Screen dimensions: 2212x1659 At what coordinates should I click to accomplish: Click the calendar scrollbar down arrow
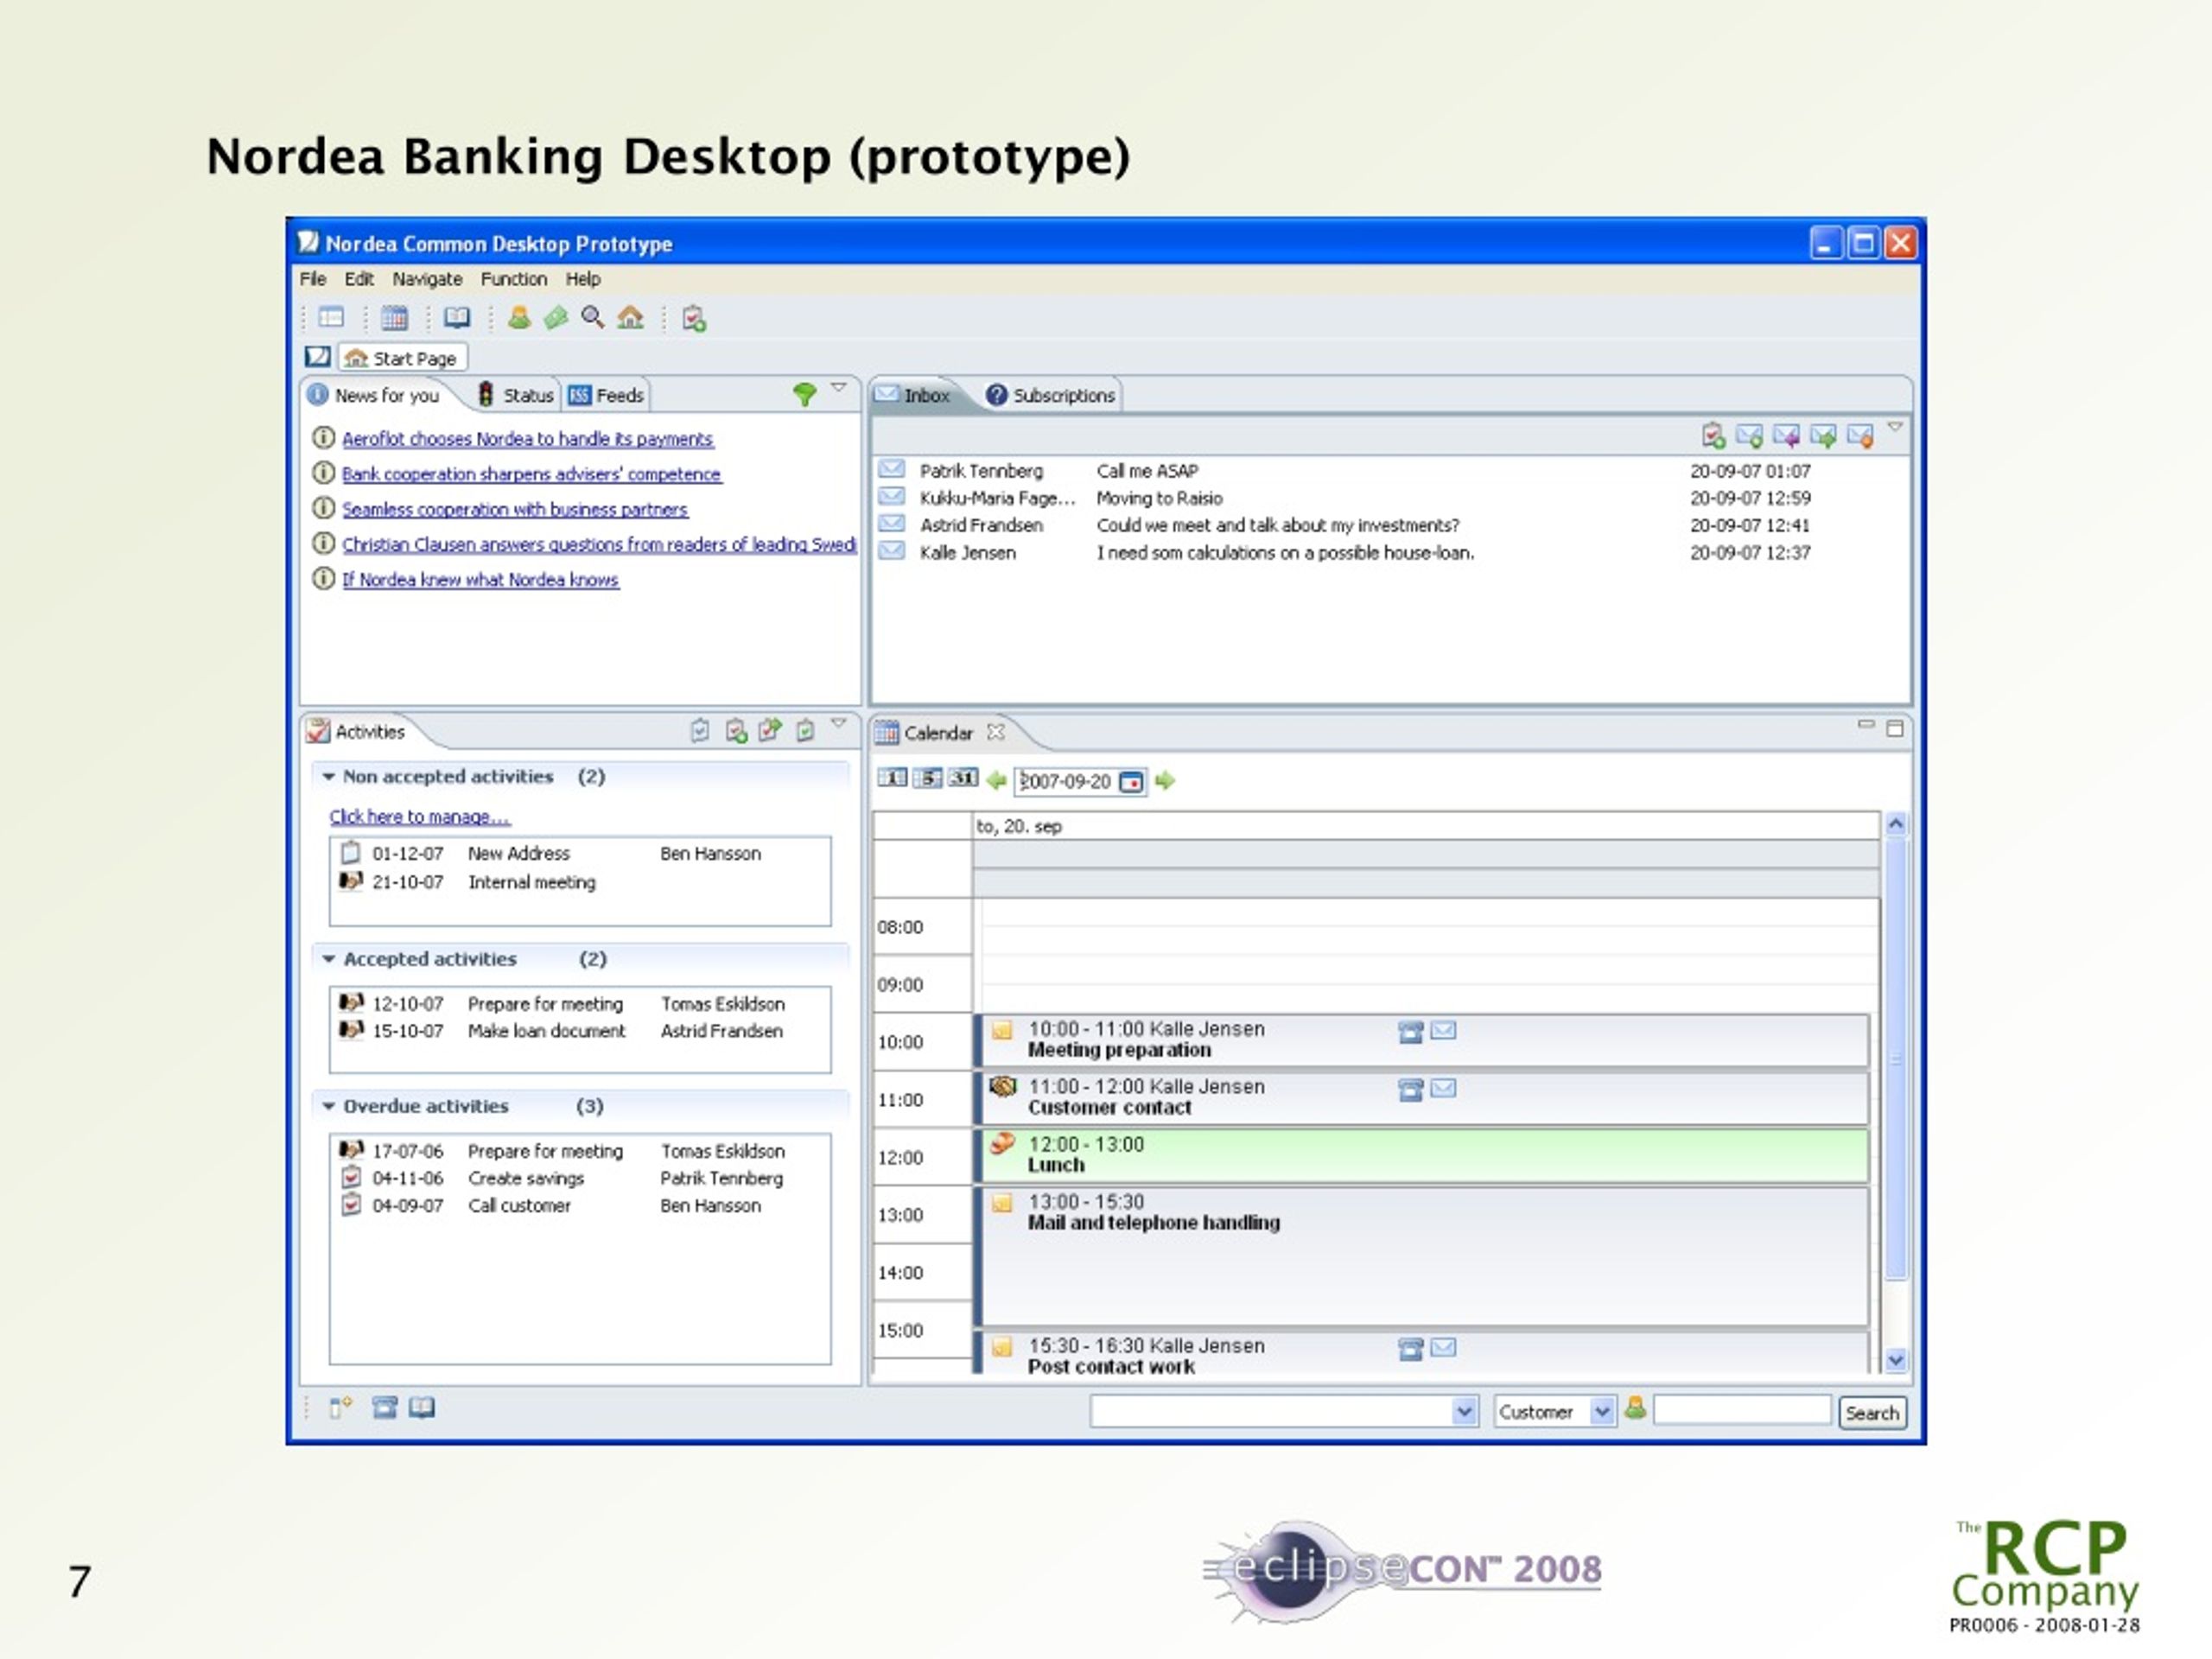1895,1360
